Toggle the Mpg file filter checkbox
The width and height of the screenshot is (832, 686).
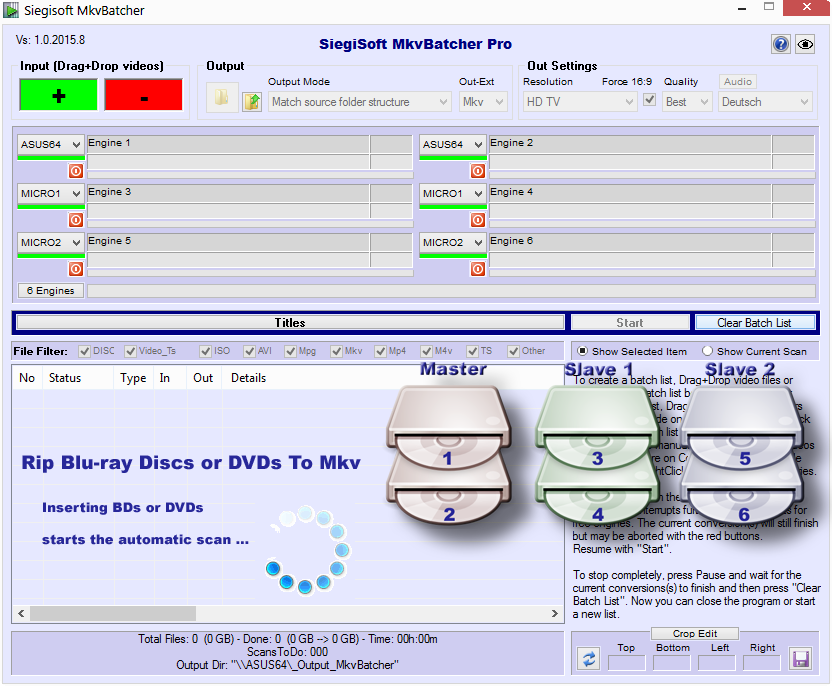(290, 351)
